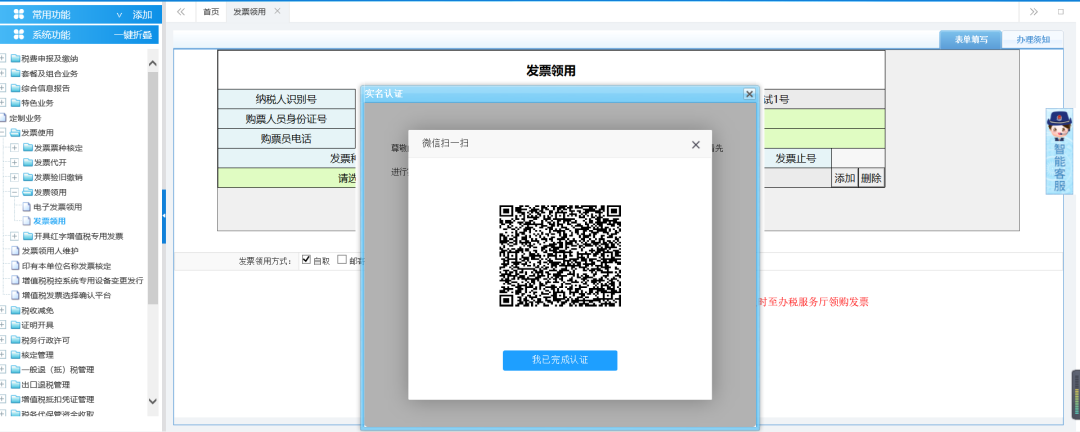Expand the 开具红字增值税专用发票 node
This screenshot has width=1080, height=432.
point(14,236)
